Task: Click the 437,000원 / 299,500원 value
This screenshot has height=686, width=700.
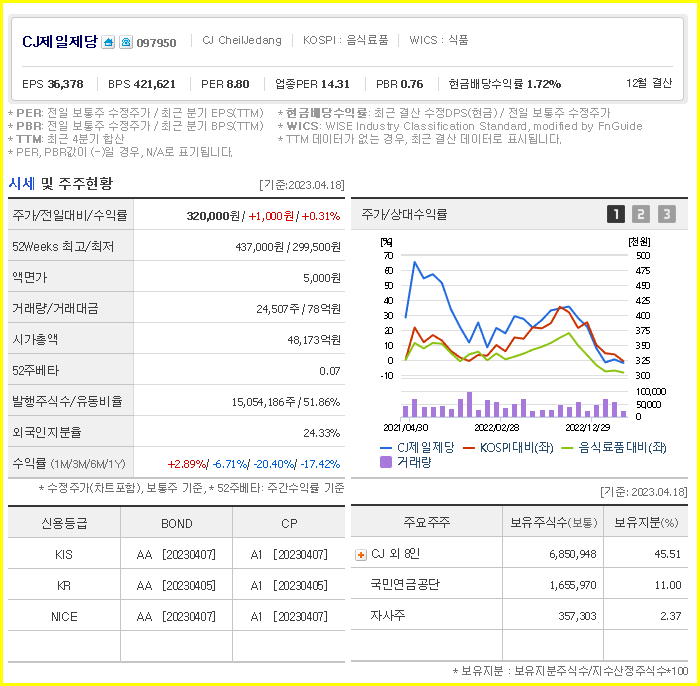Action: click(288, 247)
